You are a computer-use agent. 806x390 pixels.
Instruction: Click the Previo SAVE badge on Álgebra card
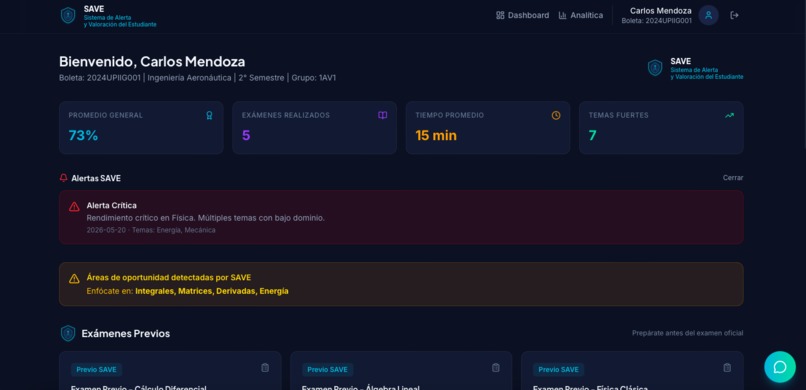pos(327,369)
